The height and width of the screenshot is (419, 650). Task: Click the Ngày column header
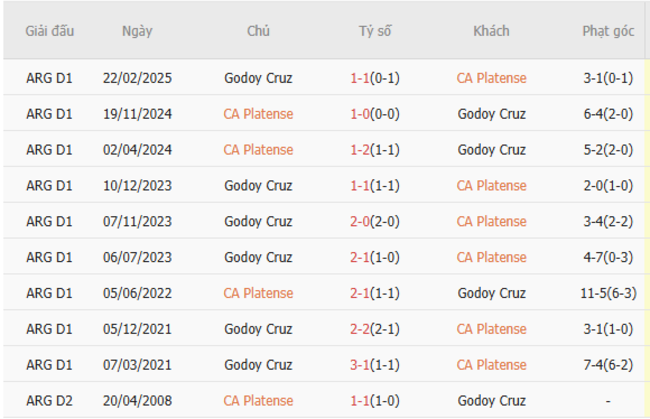point(137,31)
